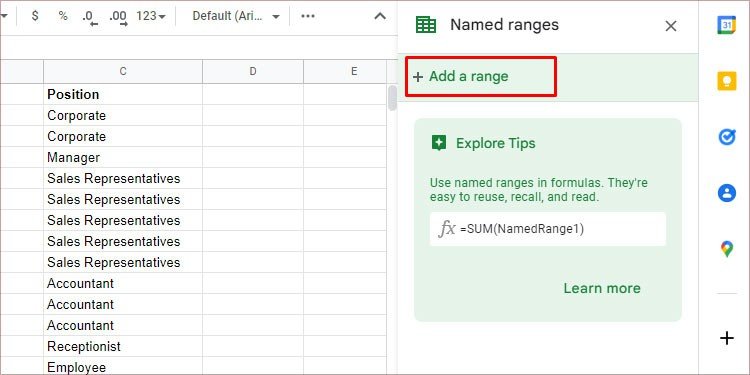The width and height of the screenshot is (750, 375).
Task: Click the vertical scrollbar thumb
Action: pyautogui.click(x=392, y=98)
